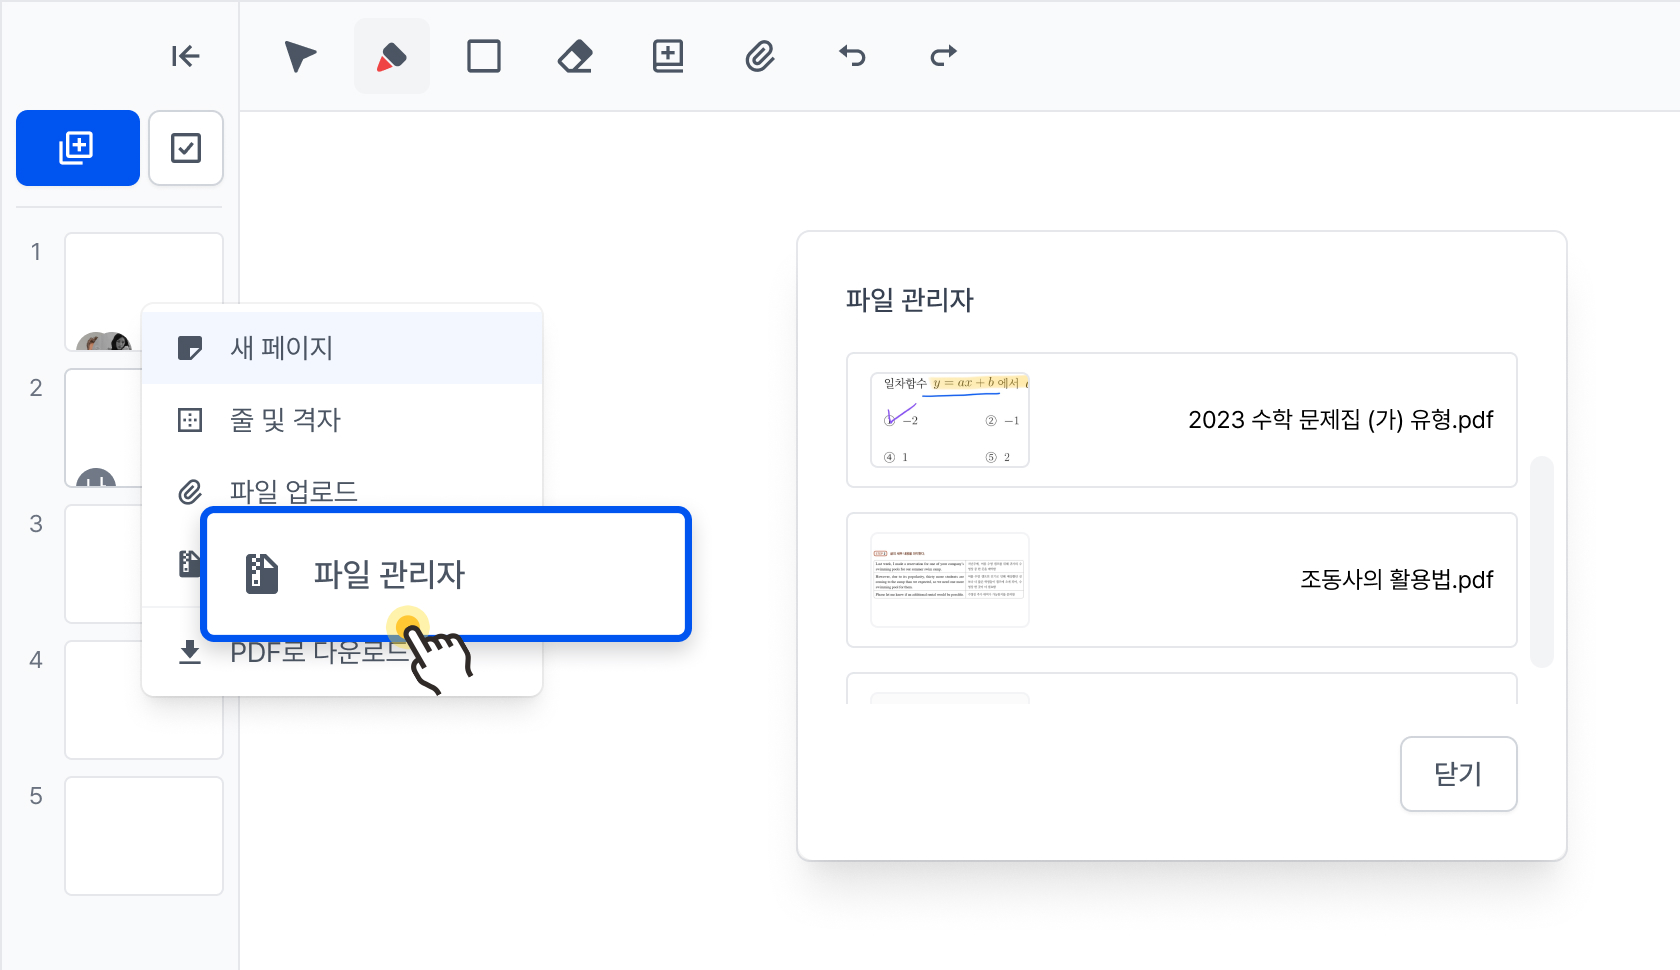Image resolution: width=1680 pixels, height=970 pixels.
Task: Activate the red pen tool
Action: click(x=392, y=56)
